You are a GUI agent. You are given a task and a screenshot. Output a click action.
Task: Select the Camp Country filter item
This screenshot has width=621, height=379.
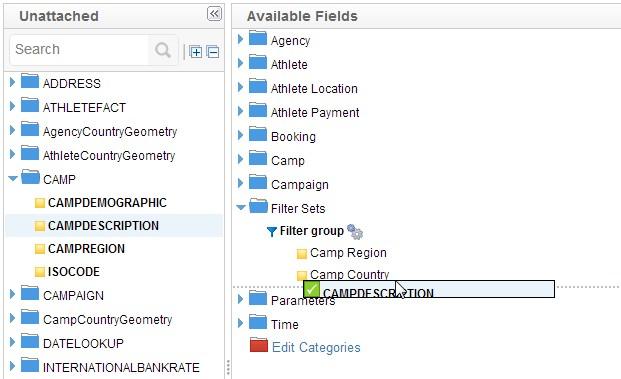tap(350, 274)
